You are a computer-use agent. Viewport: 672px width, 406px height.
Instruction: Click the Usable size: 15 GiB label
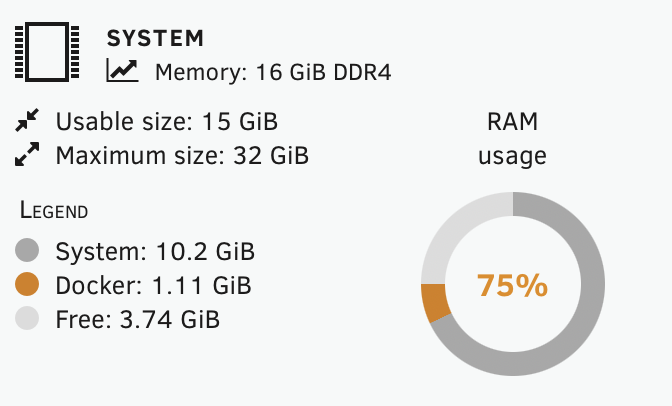pyautogui.click(x=167, y=121)
